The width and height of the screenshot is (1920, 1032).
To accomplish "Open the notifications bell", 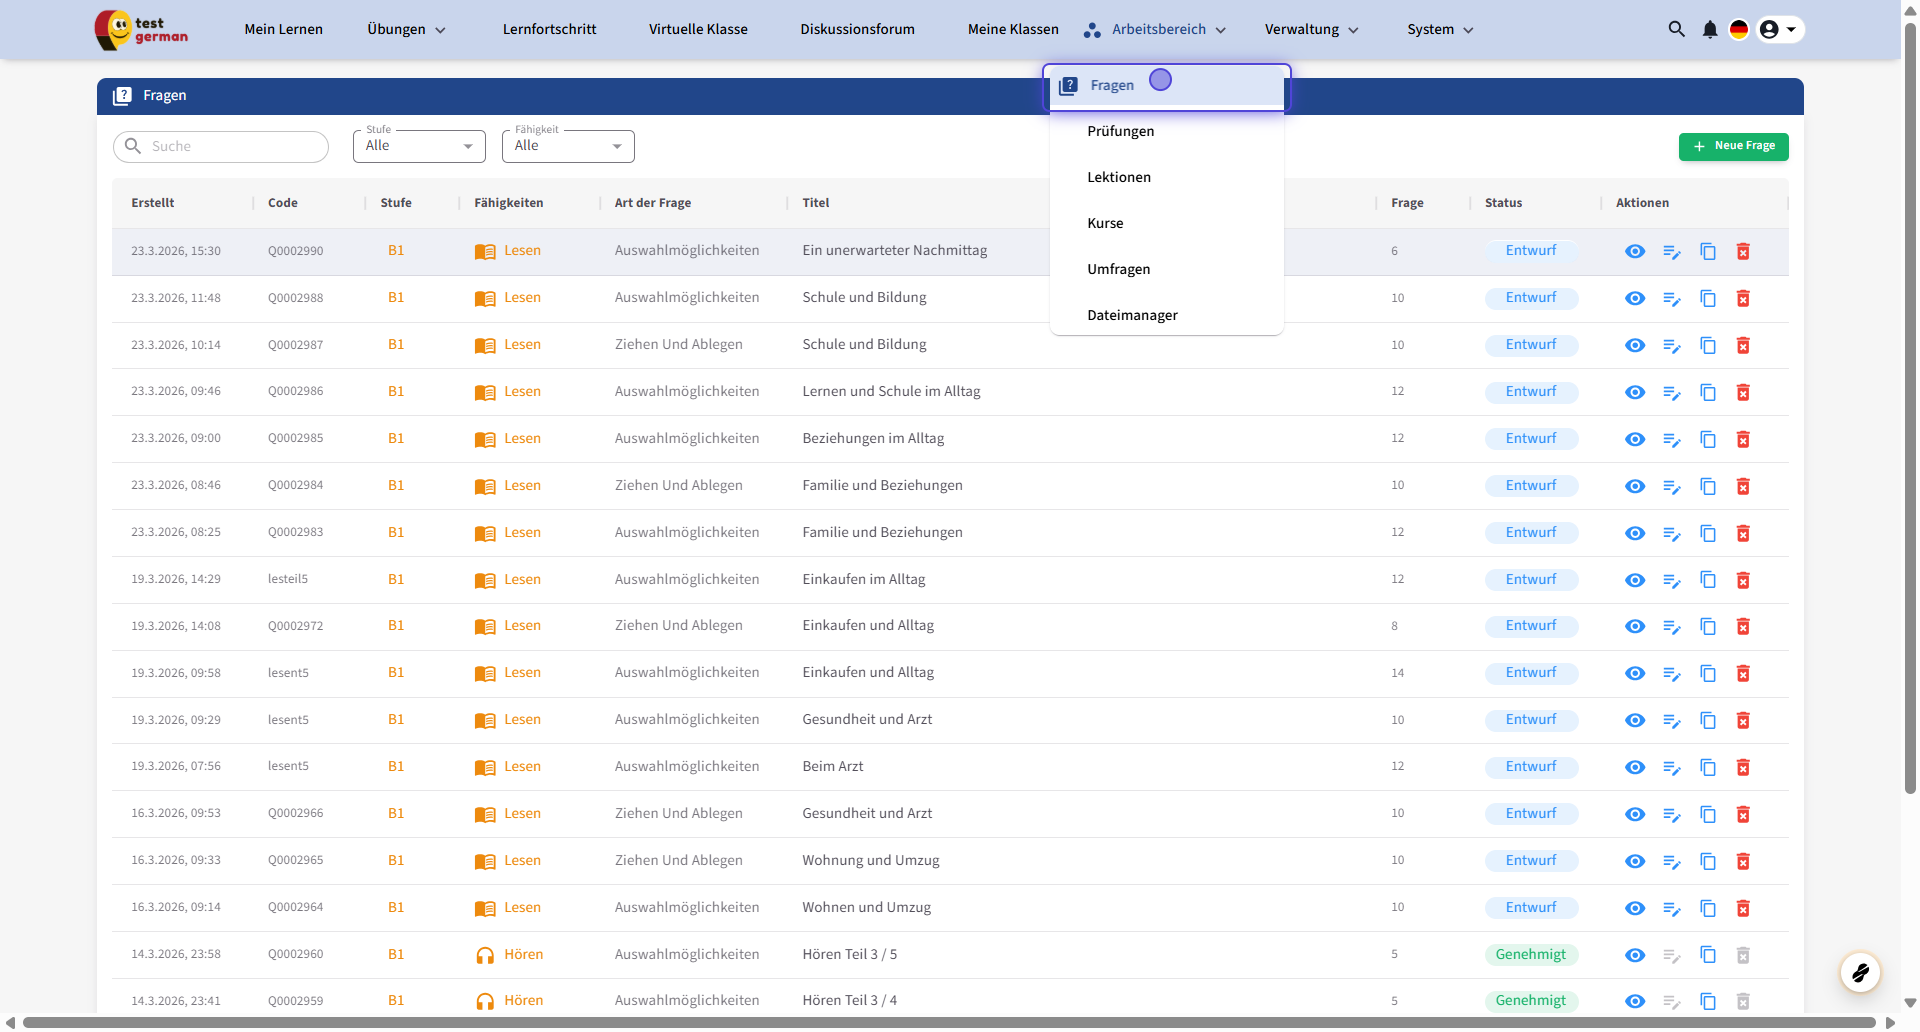I will click(x=1710, y=30).
